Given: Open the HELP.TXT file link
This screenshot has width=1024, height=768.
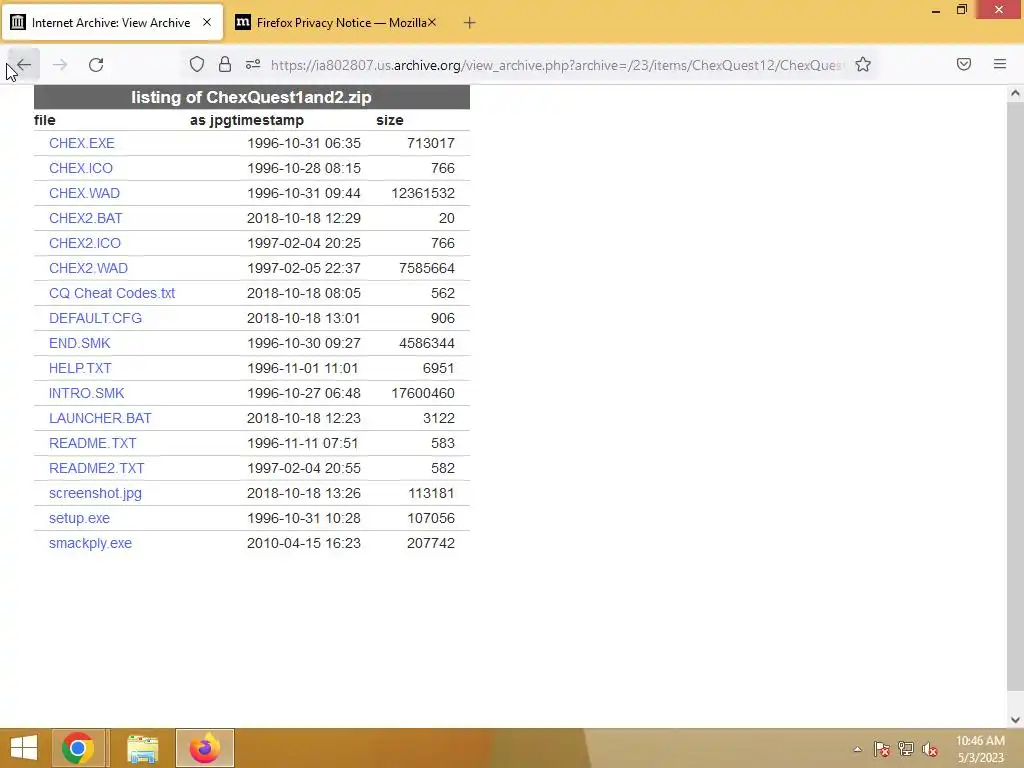Looking at the screenshot, I should [80, 368].
